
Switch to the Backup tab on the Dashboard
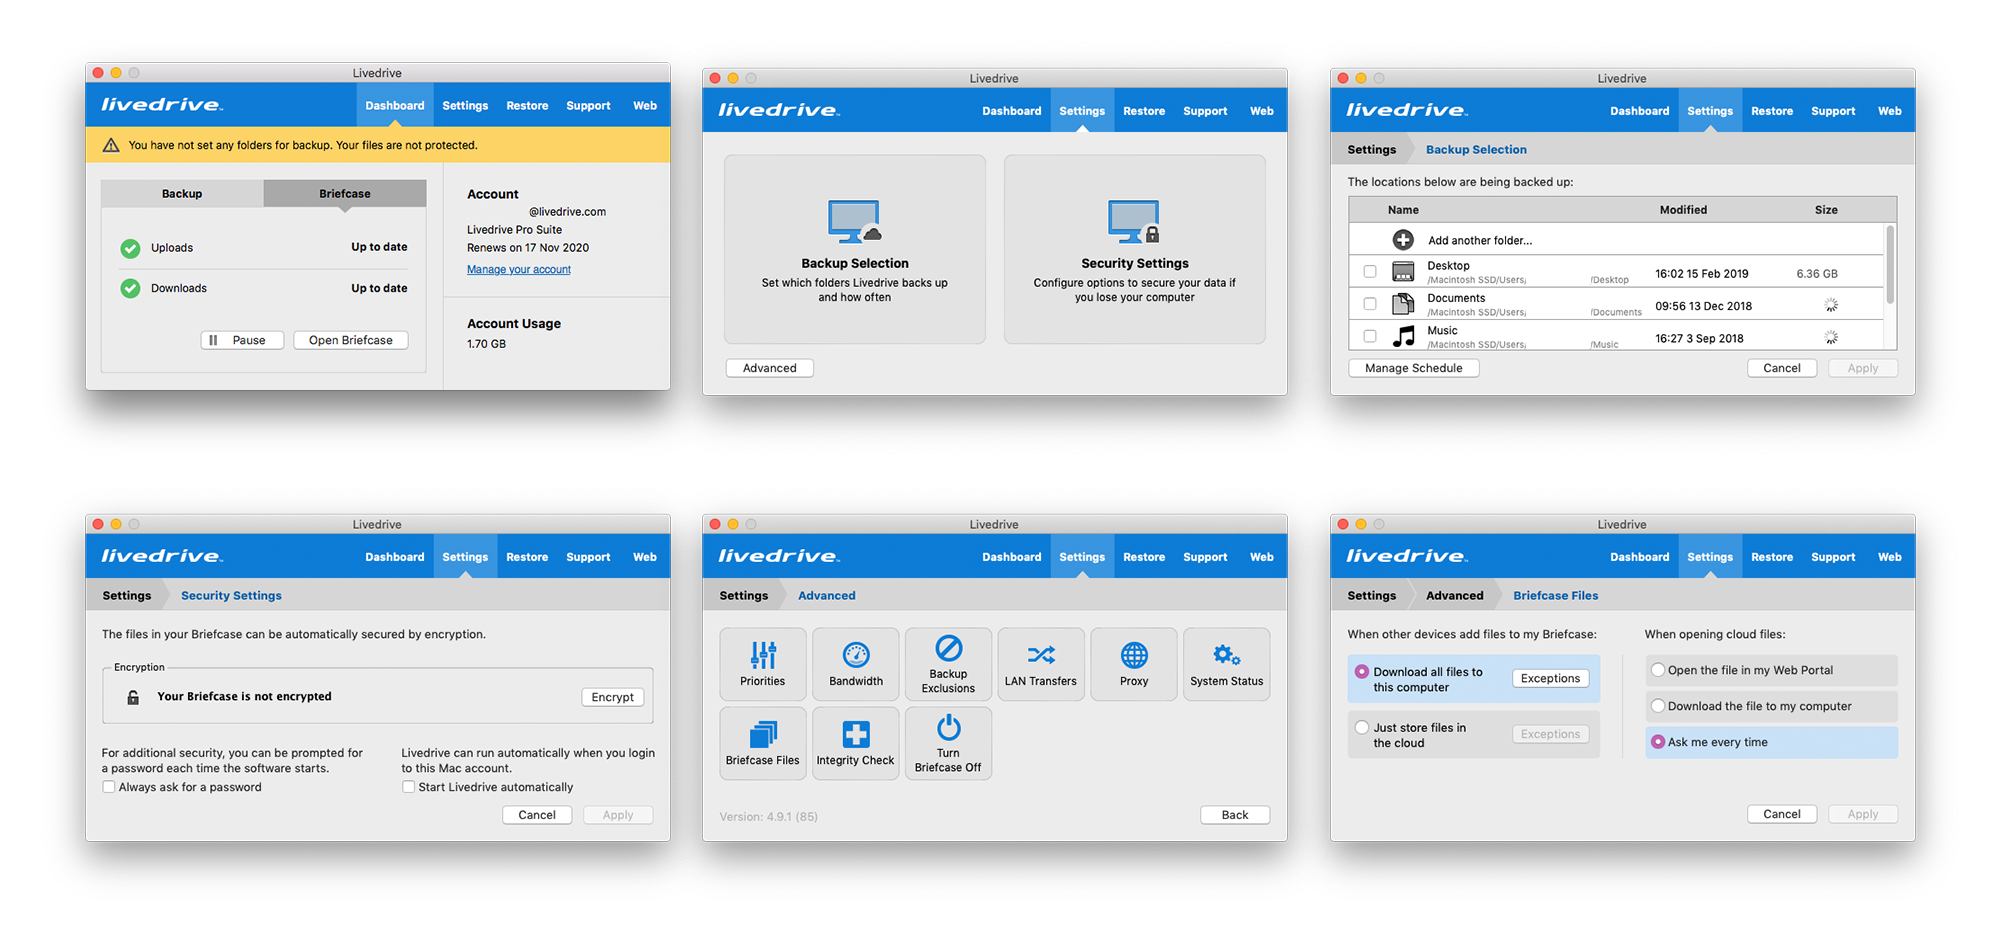pos(182,194)
